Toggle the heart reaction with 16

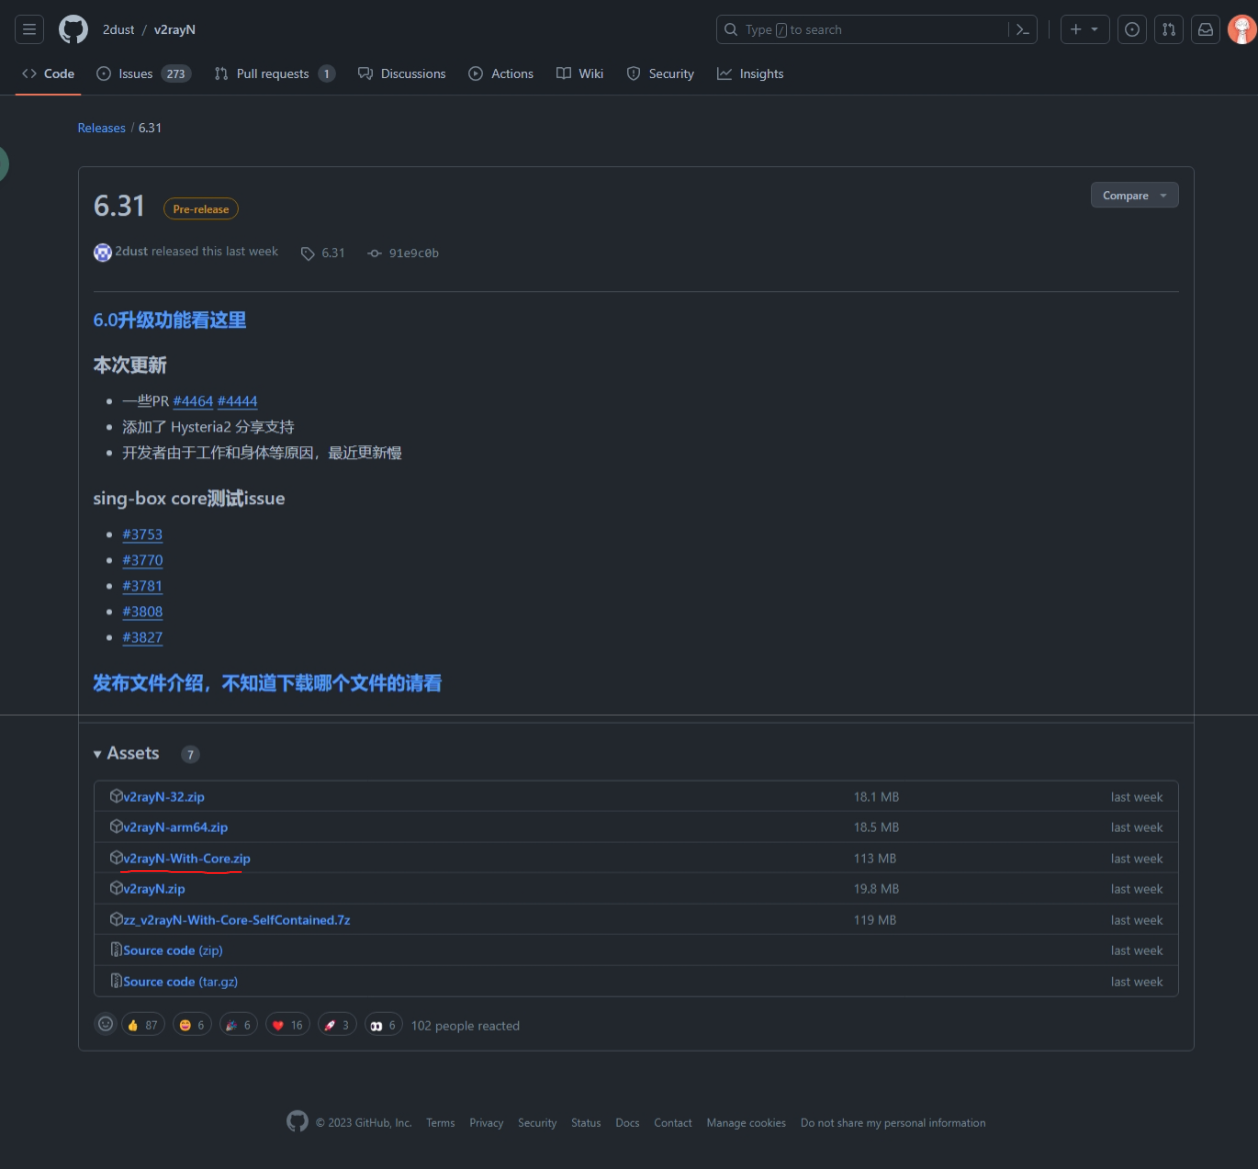[287, 1025]
